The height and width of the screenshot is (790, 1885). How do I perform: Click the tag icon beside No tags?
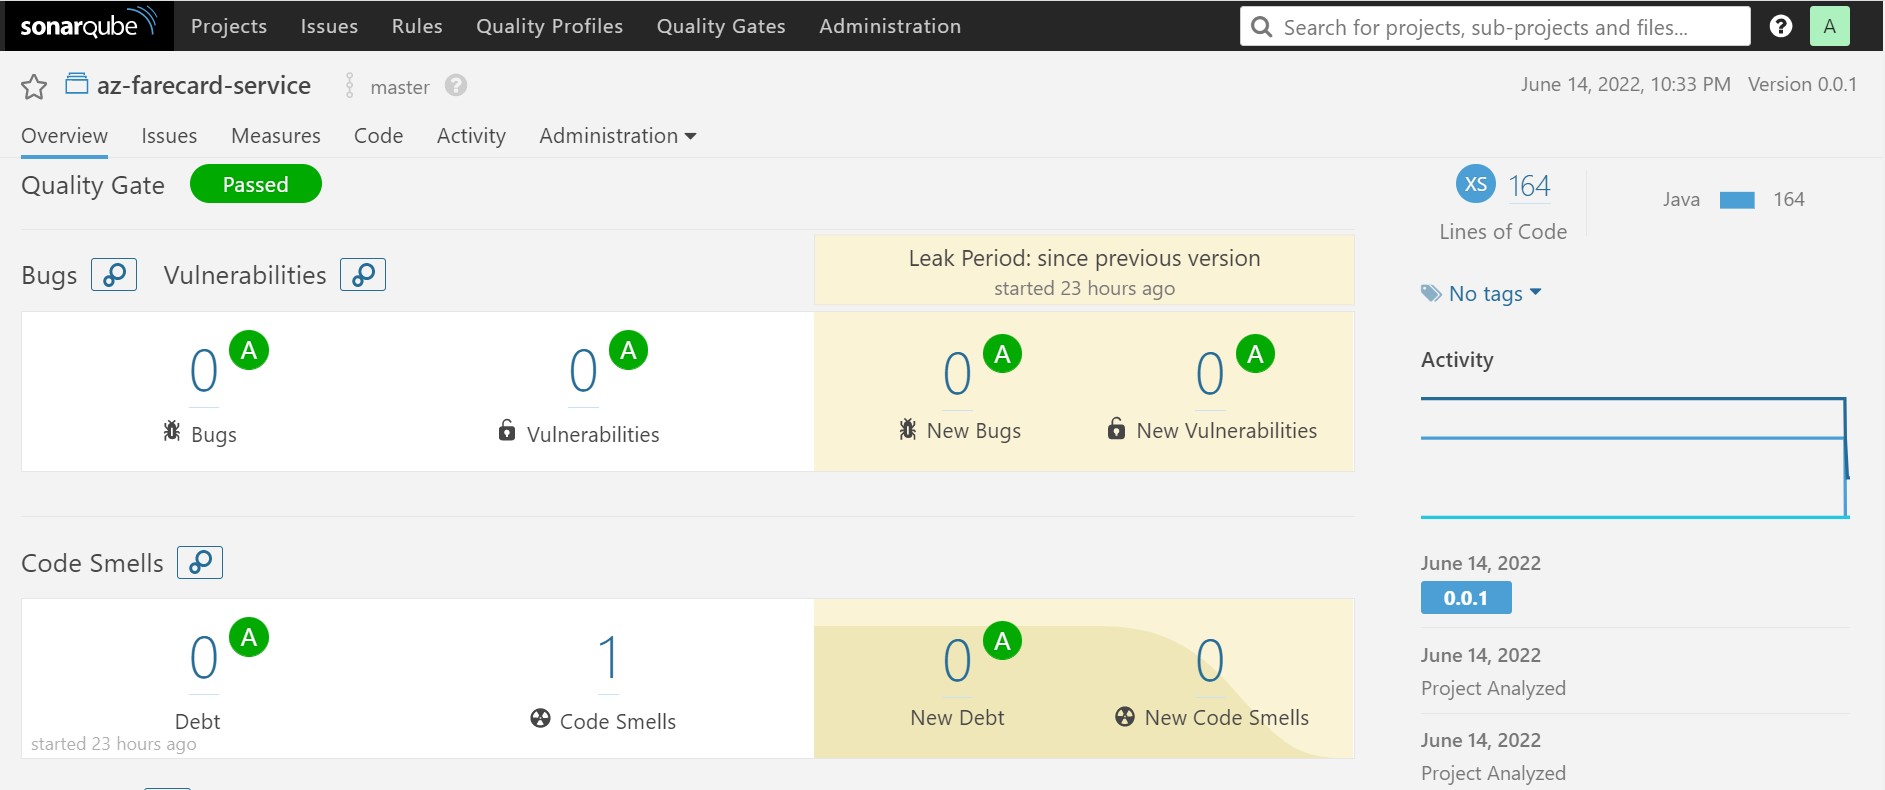click(1431, 293)
